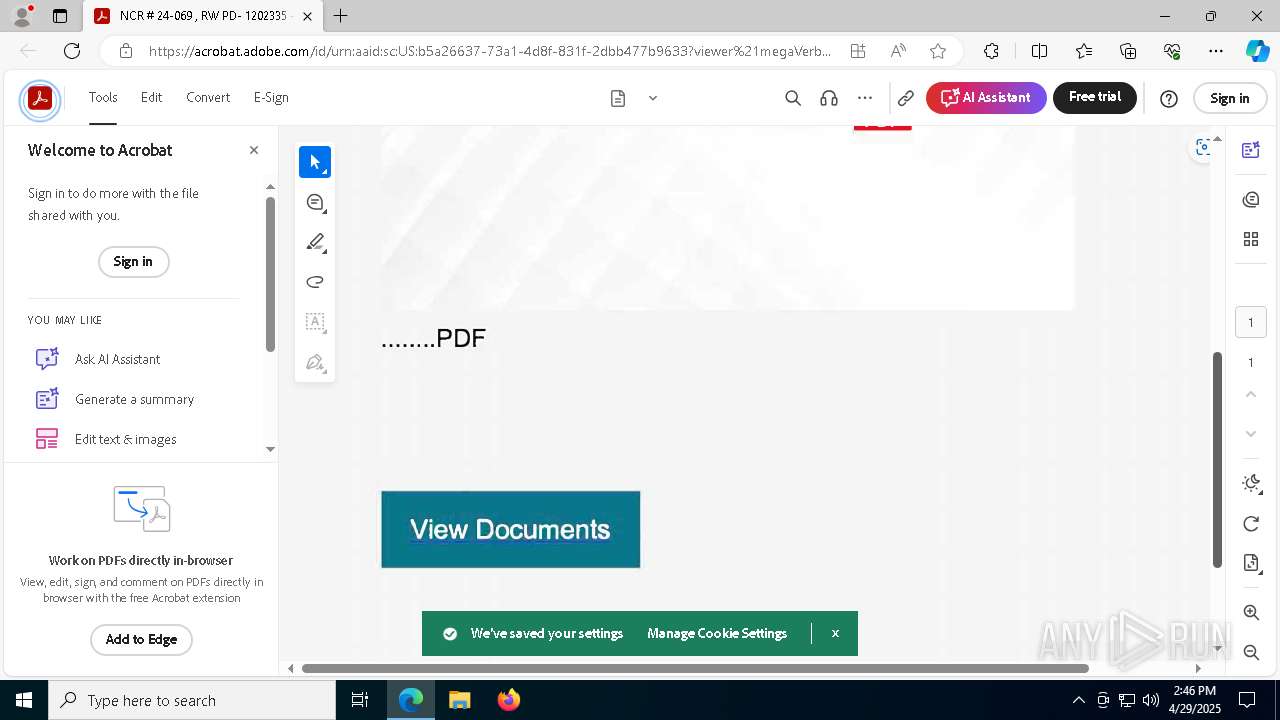
Task: Open the document search magnifier
Action: pyautogui.click(x=793, y=98)
